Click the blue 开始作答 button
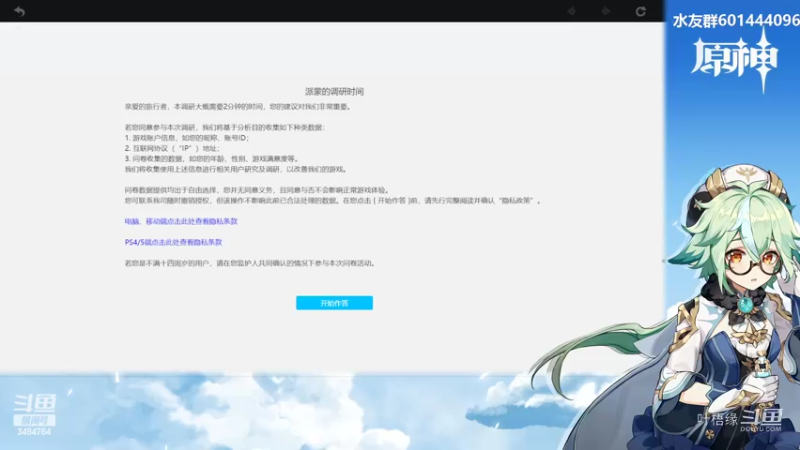 (x=334, y=303)
